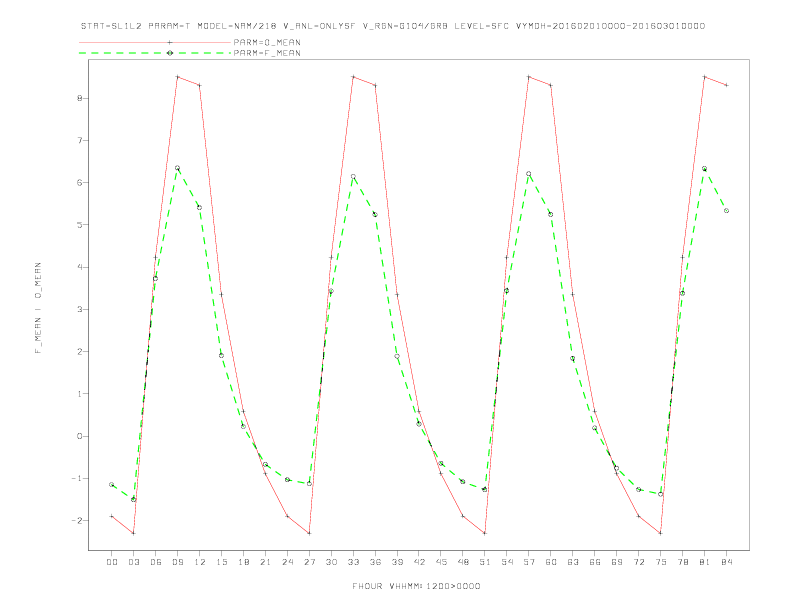
Task: Click y-axis tick label -1
Action: click(x=77, y=478)
